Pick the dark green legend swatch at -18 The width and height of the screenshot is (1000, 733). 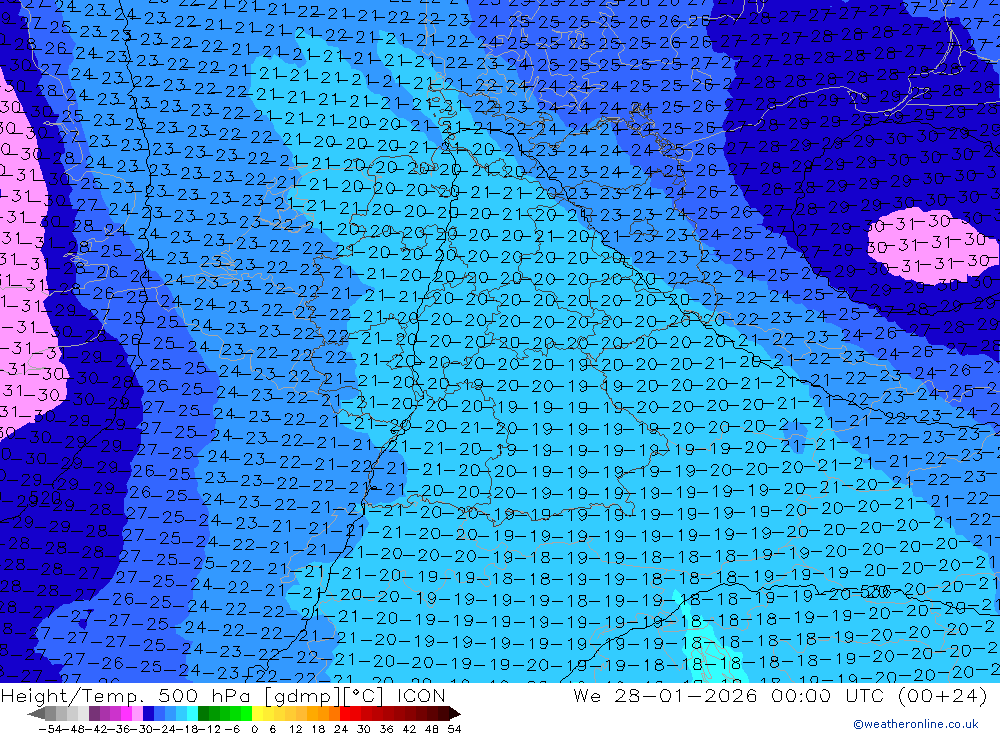203,713
